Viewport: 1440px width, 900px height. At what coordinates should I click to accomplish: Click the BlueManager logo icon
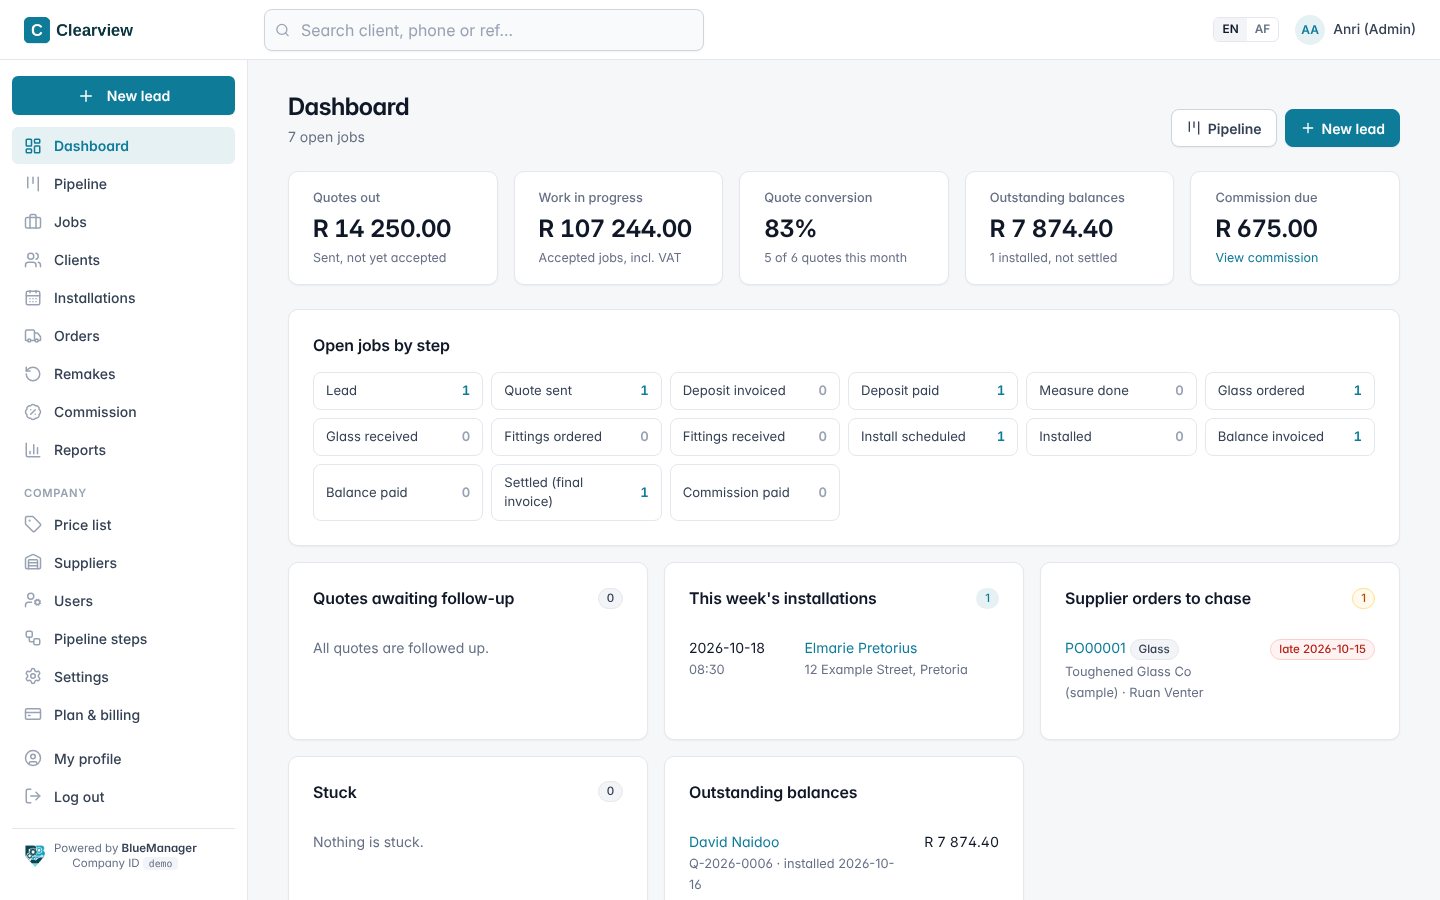pyautogui.click(x=35, y=855)
